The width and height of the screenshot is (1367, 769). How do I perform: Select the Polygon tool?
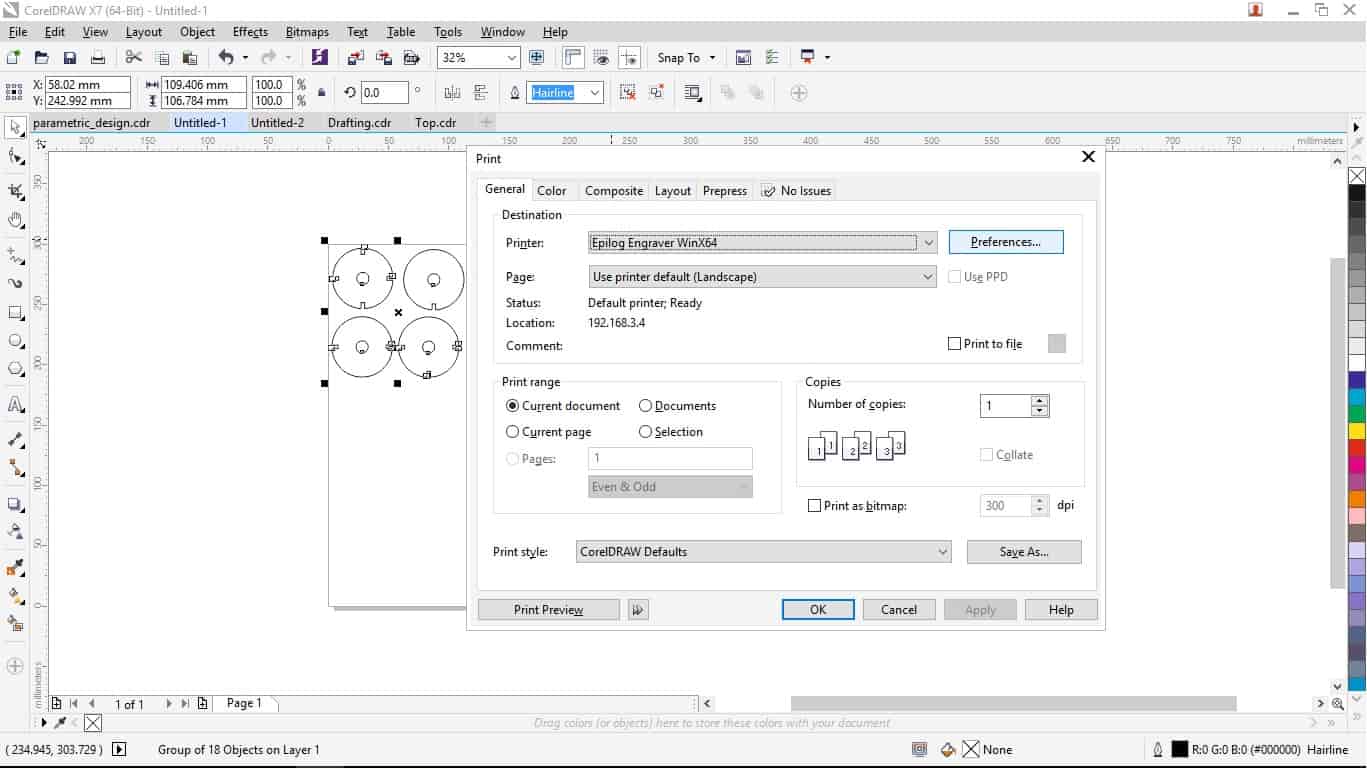(x=15, y=369)
